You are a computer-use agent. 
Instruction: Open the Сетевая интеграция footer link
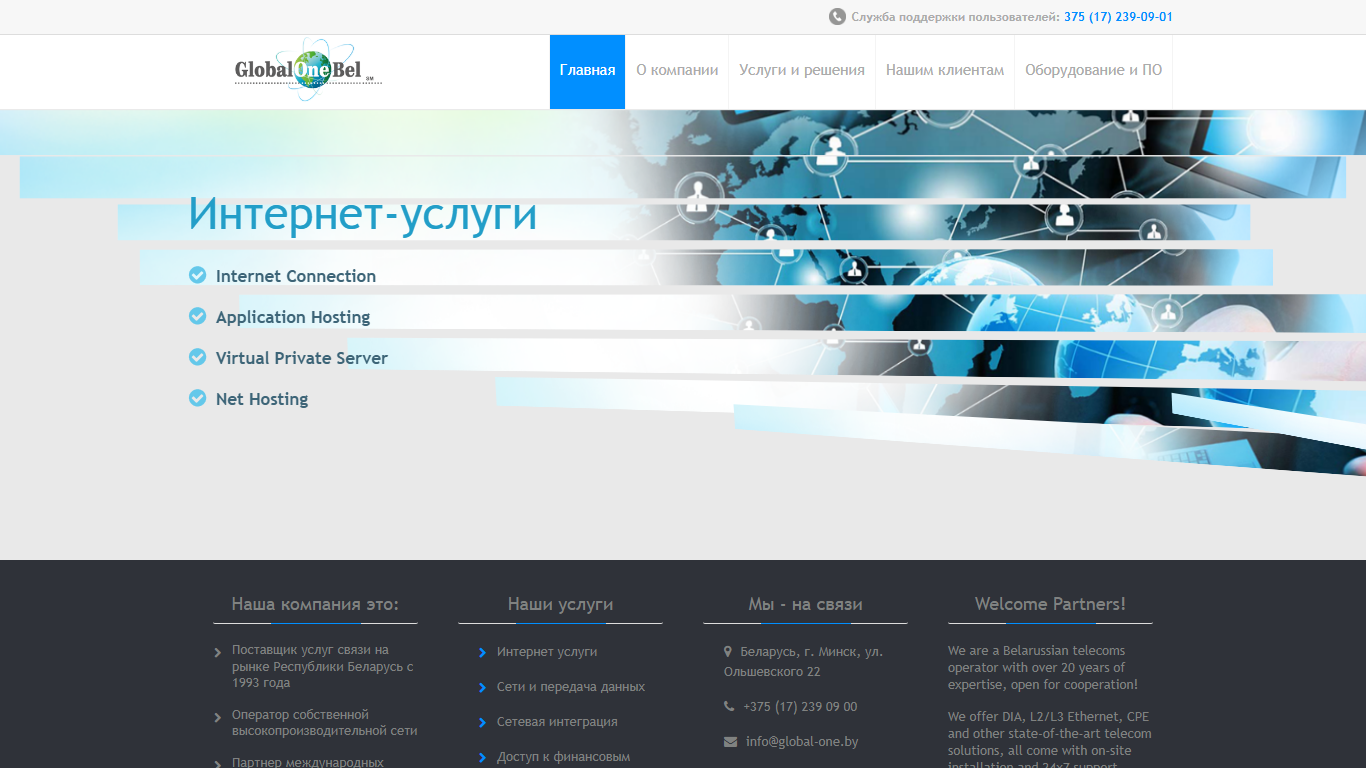pyautogui.click(x=557, y=722)
